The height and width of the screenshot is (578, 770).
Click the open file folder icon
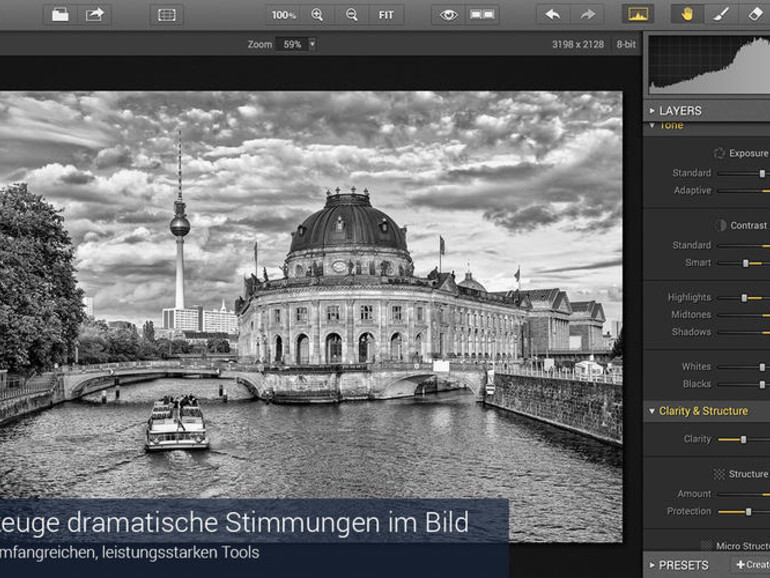click(60, 14)
